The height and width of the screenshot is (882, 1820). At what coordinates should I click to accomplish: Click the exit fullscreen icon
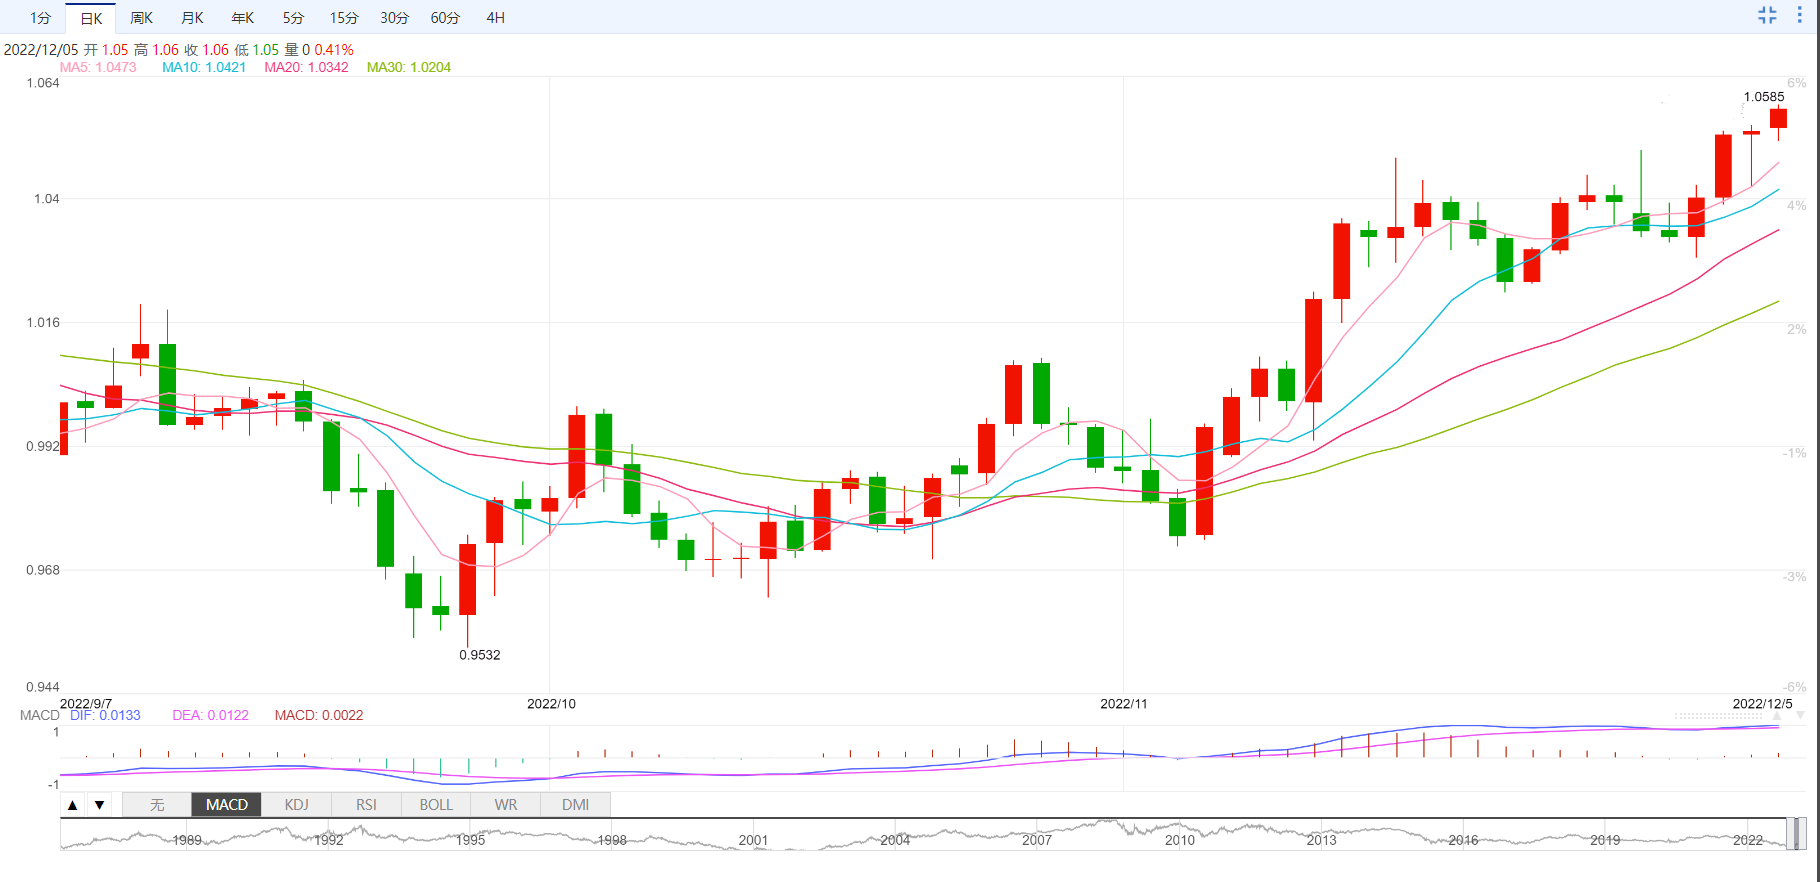[1767, 15]
